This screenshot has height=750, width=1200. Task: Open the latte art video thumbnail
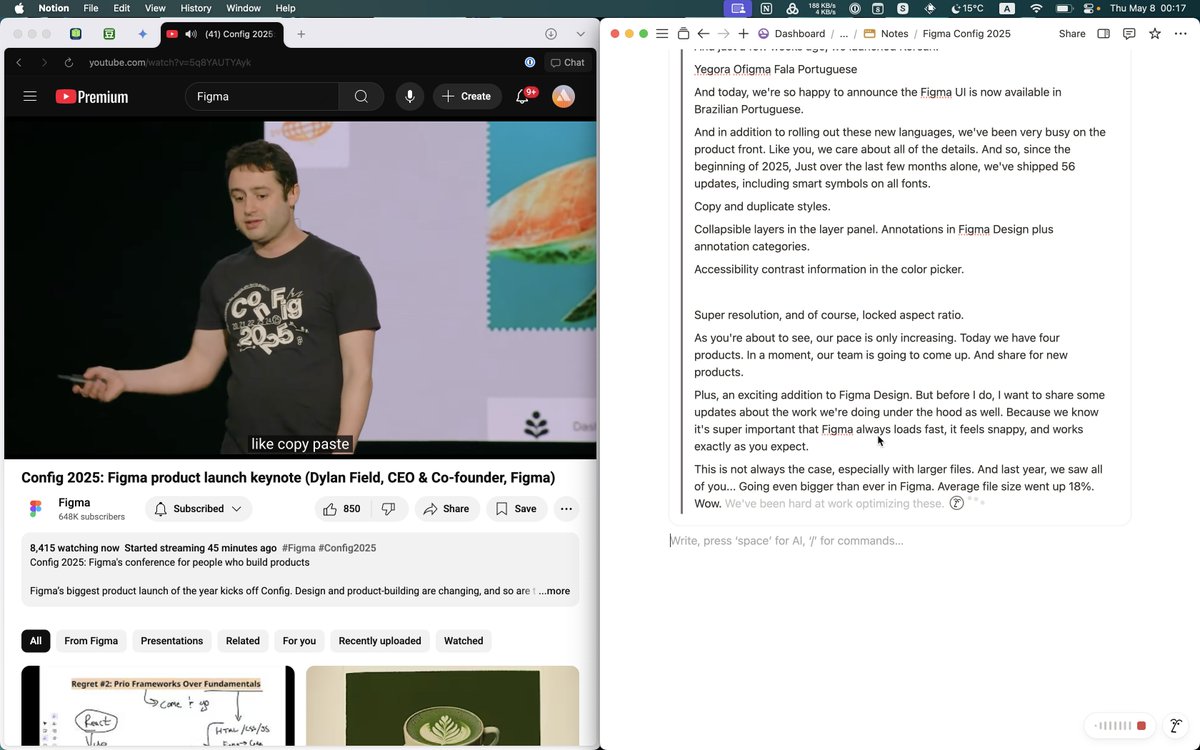(443, 706)
